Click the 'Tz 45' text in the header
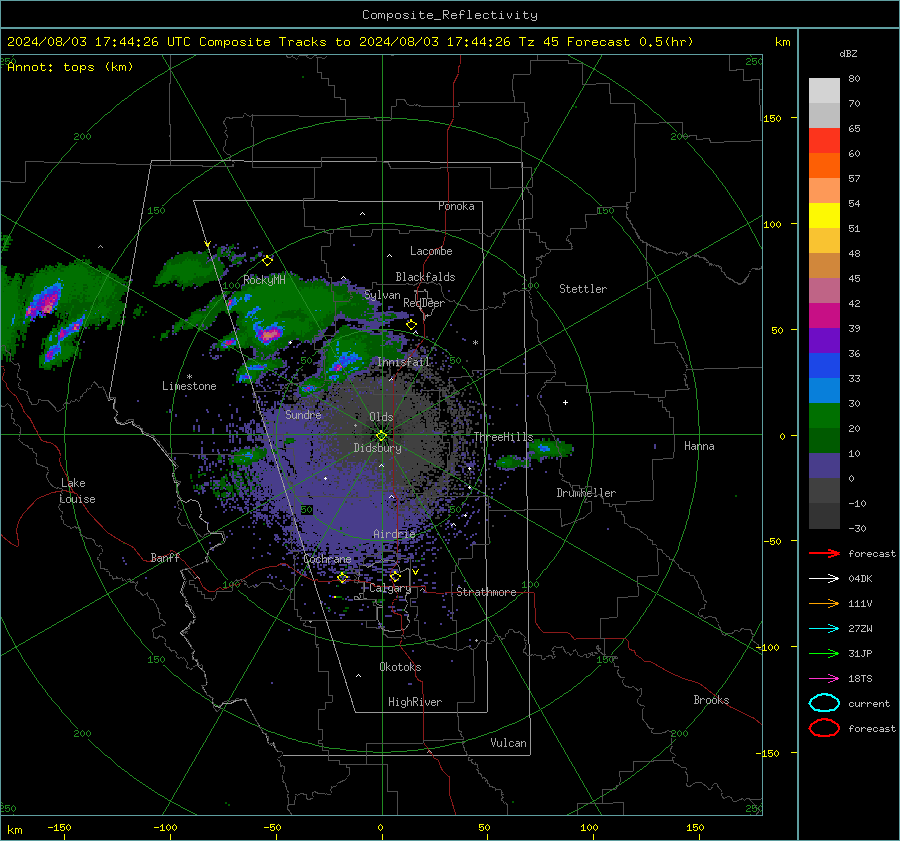The width and height of the screenshot is (900, 841). tap(538, 42)
